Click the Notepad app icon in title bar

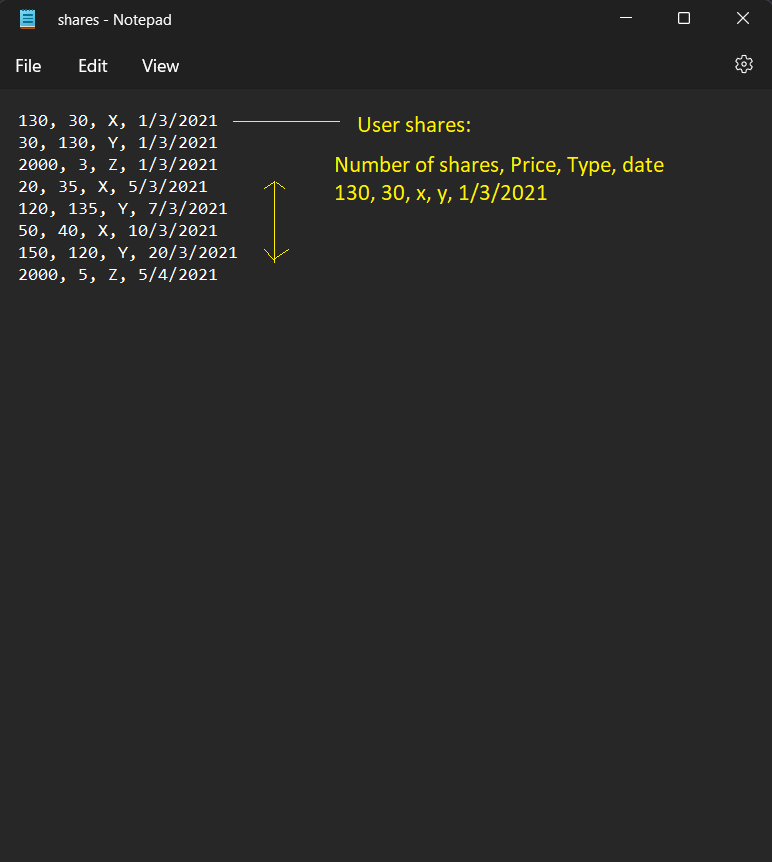[27, 19]
